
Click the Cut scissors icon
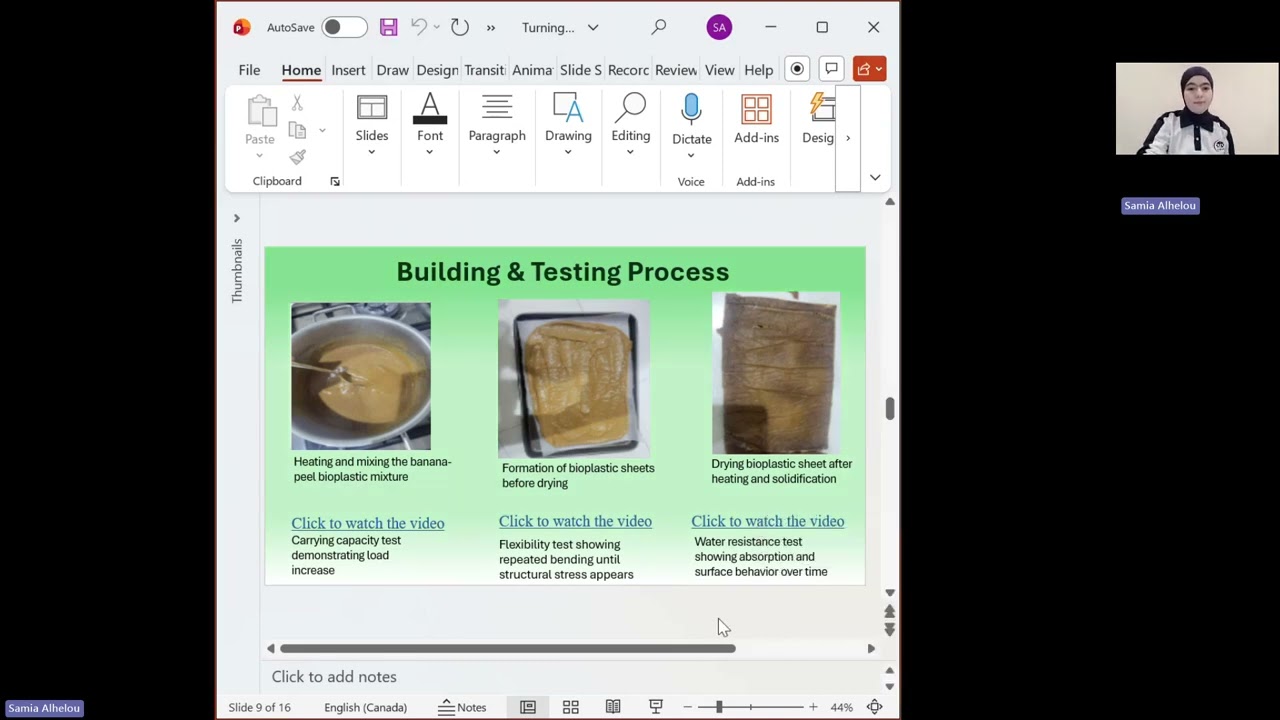[x=297, y=103]
